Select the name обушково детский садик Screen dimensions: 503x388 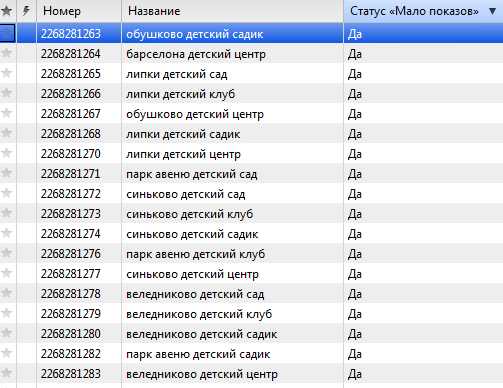(195, 34)
